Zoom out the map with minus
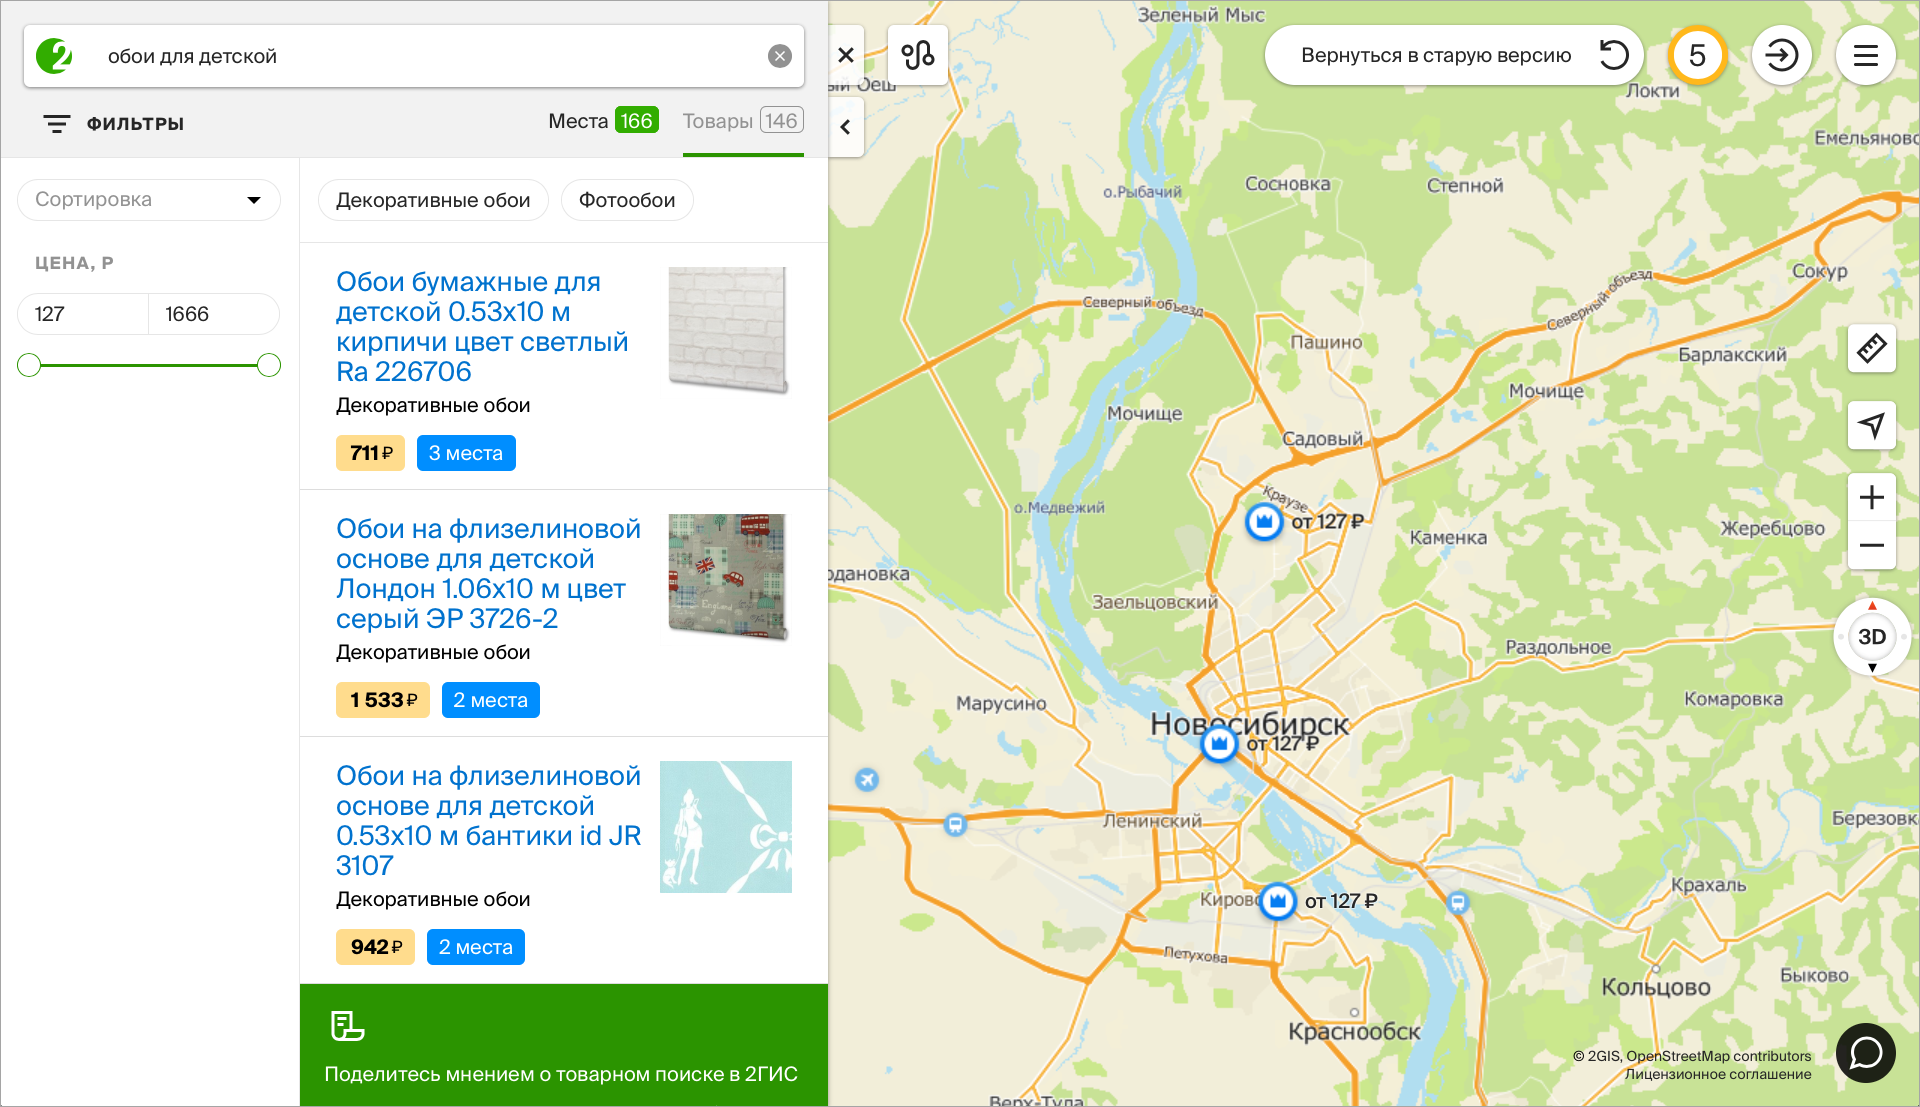The image size is (1920, 1107). coord(1871,545)
